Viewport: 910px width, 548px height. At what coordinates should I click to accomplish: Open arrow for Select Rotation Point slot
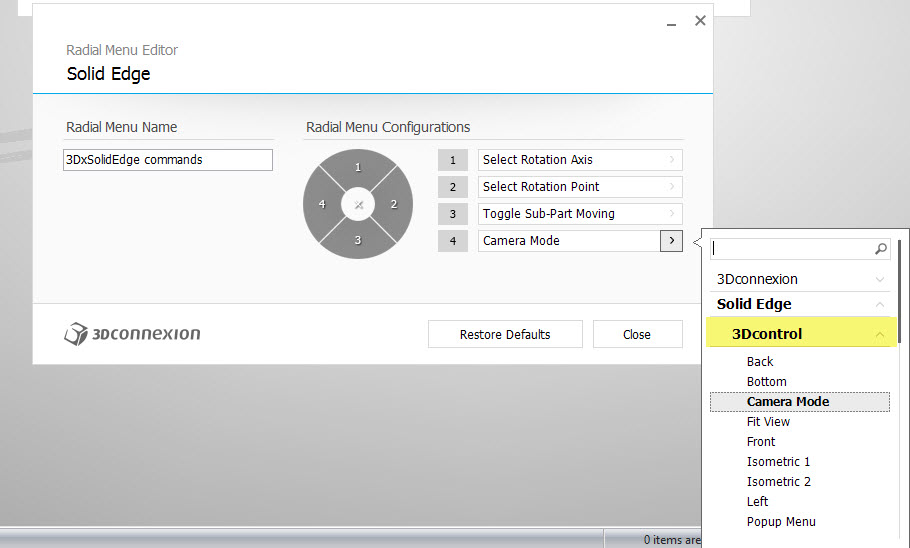tap(671, 186)
